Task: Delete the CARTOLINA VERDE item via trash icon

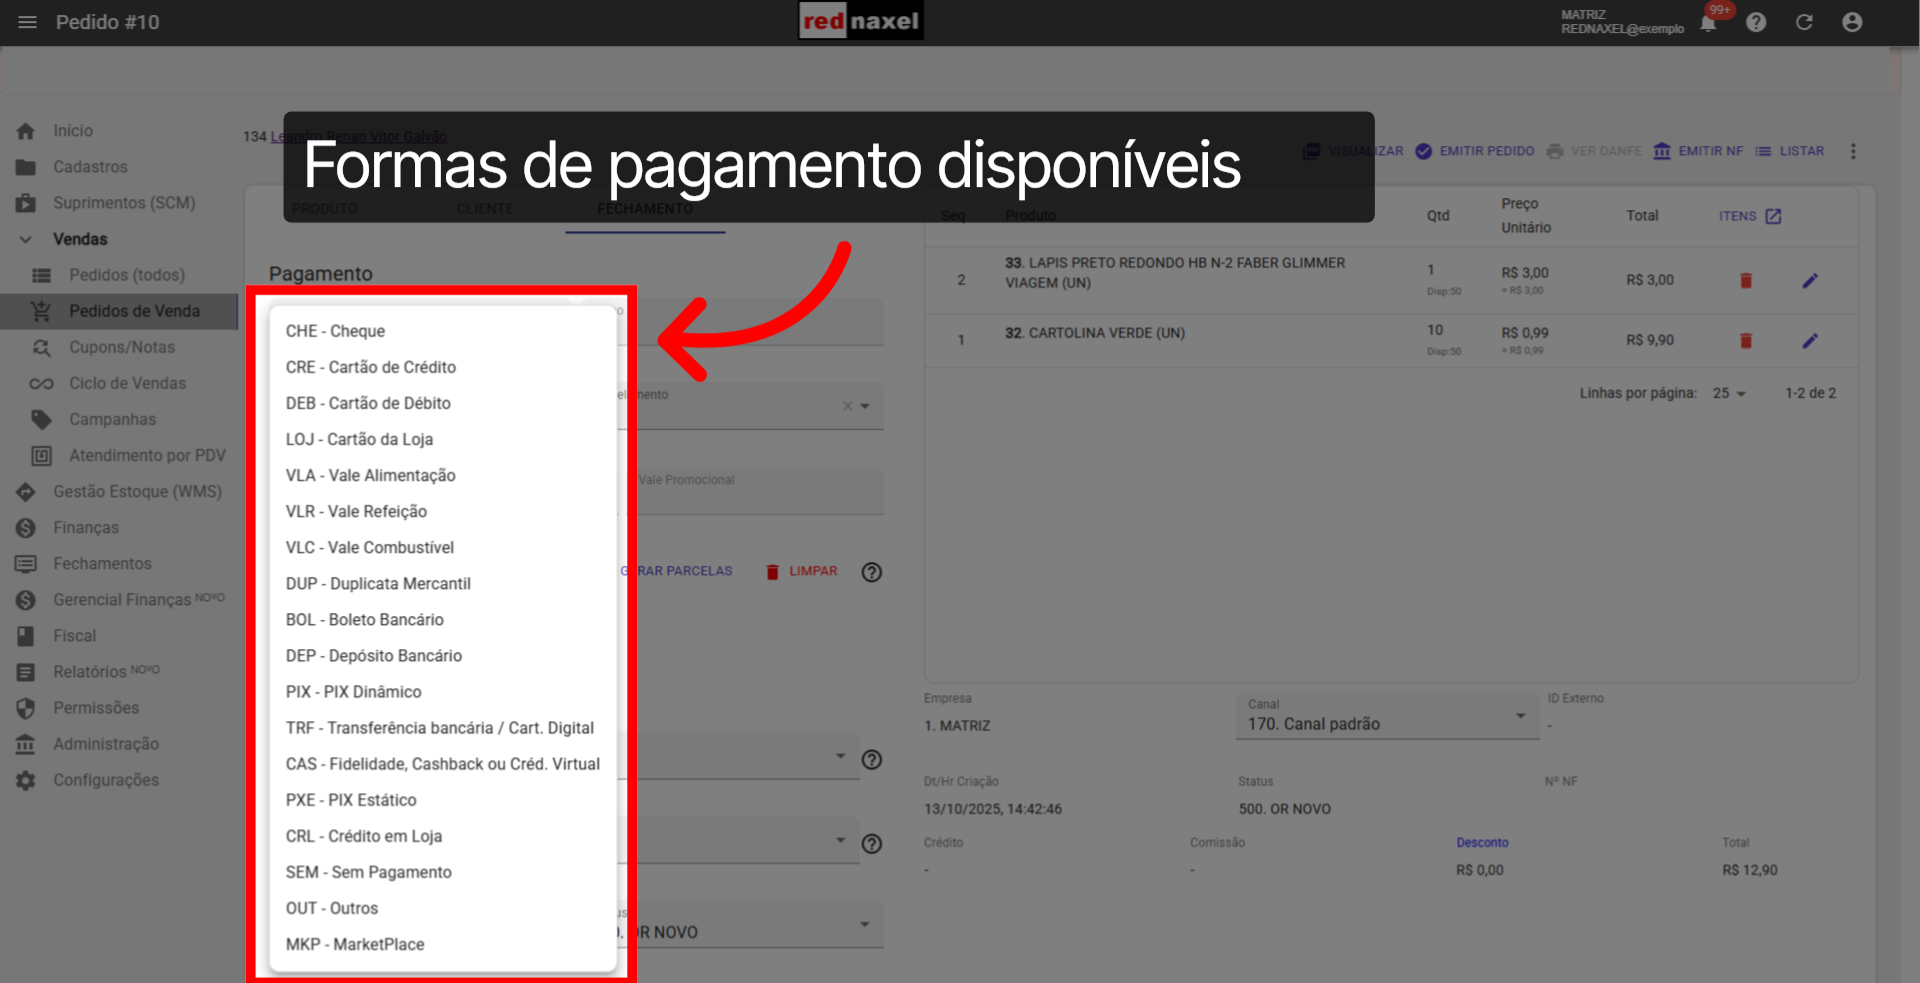Action: pos(1746,340)
